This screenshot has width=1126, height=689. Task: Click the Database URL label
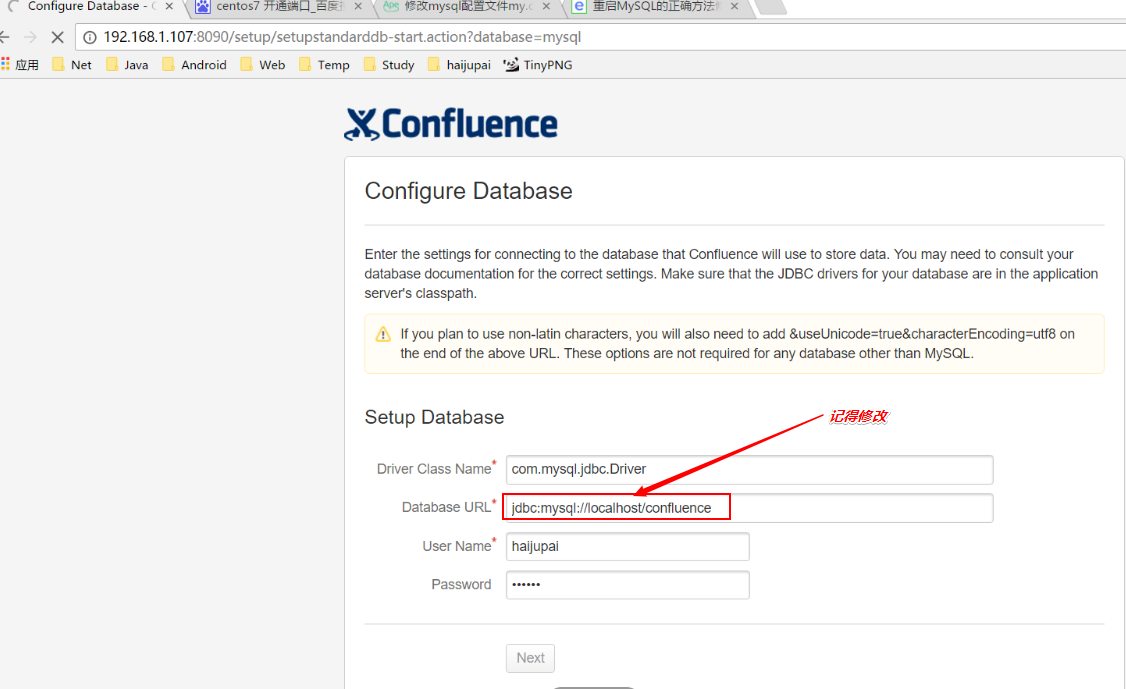click(448, 507)
